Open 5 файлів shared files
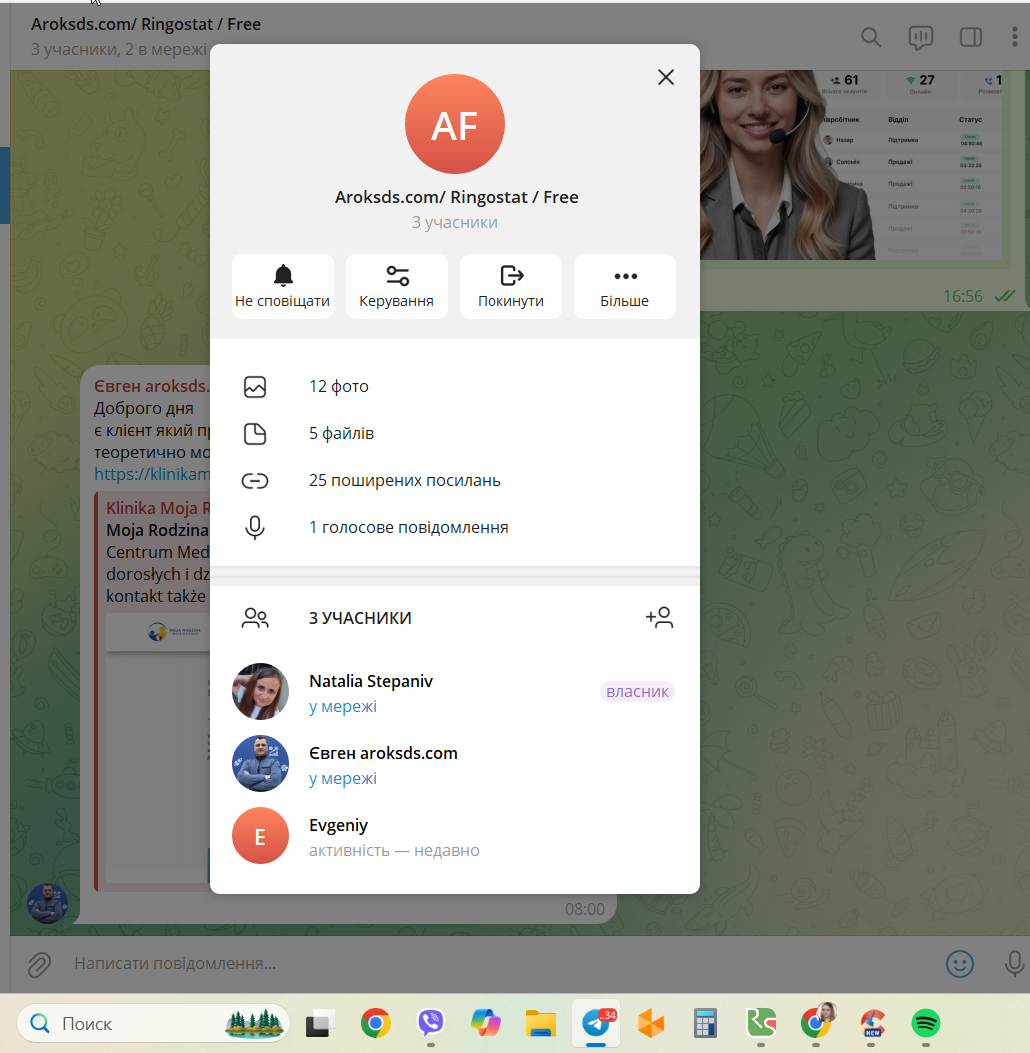1030x1053 pixels. coord(455,433)
